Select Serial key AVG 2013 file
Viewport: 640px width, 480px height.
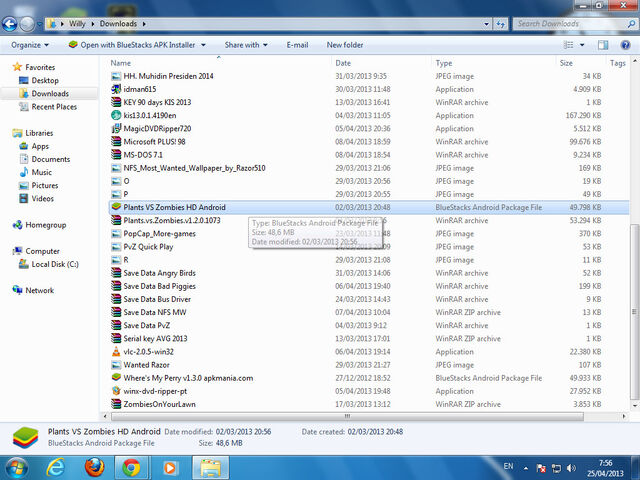[155, 338]
